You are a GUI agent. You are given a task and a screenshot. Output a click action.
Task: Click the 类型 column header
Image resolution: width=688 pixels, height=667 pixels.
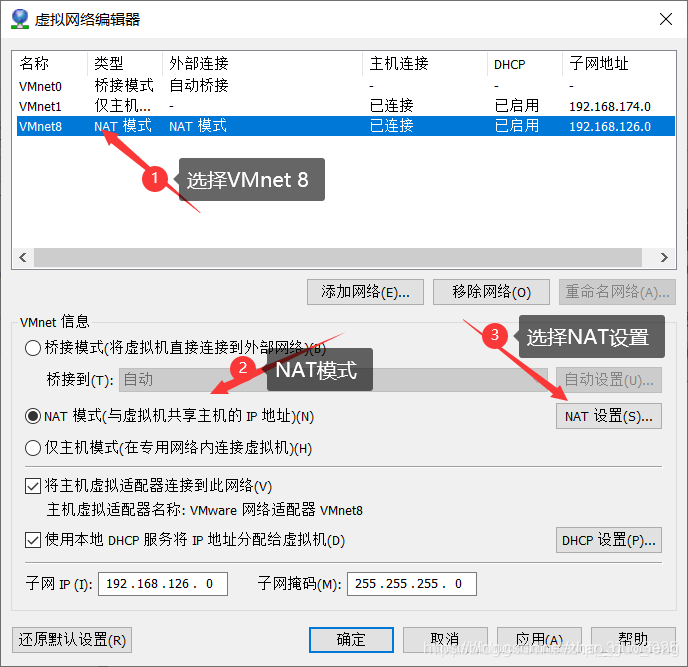click(x=125, y=63)
